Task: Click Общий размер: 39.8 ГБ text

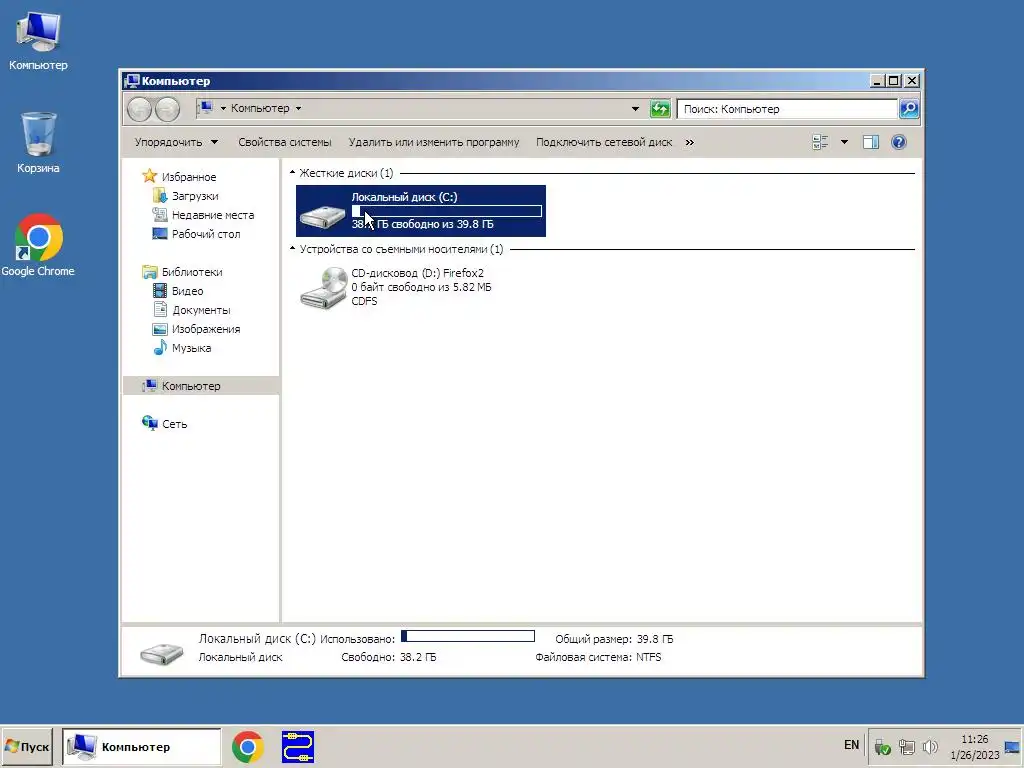Action: tap(614, 639)
